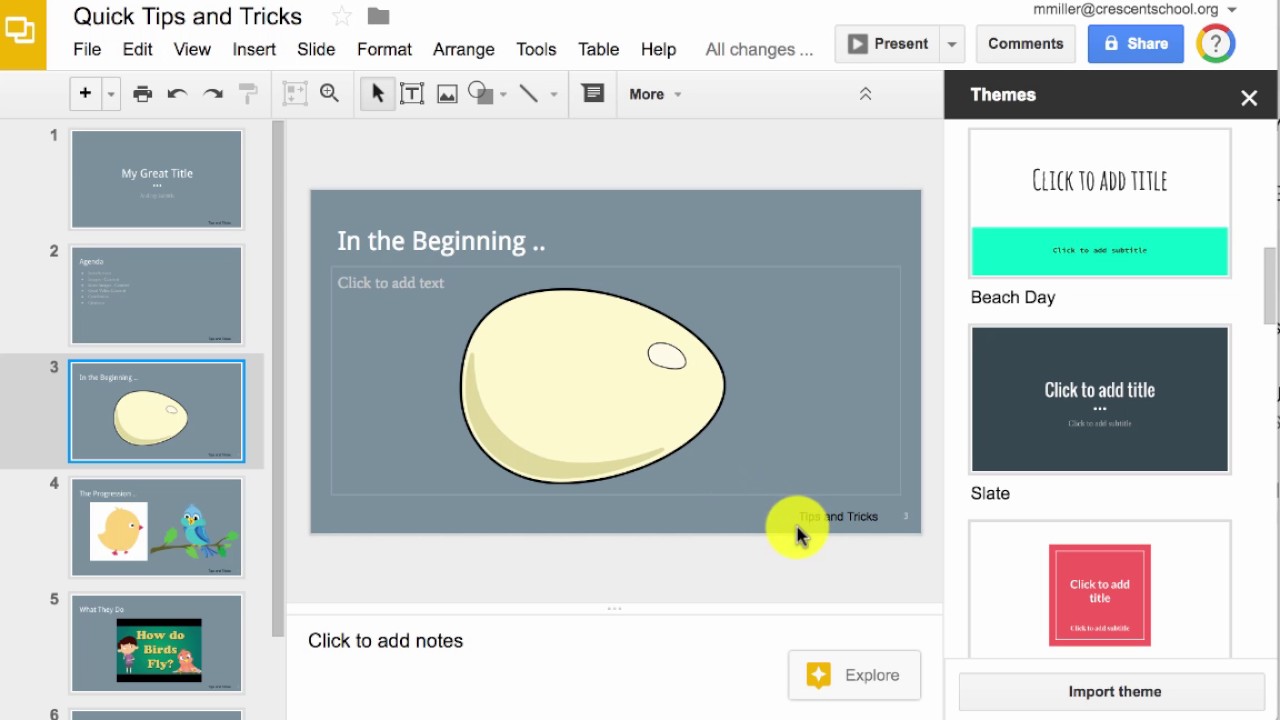The height and width of the screenshot is (720, 1280).
Task: Open the account email dropdown
Action: click(1135, 9)
